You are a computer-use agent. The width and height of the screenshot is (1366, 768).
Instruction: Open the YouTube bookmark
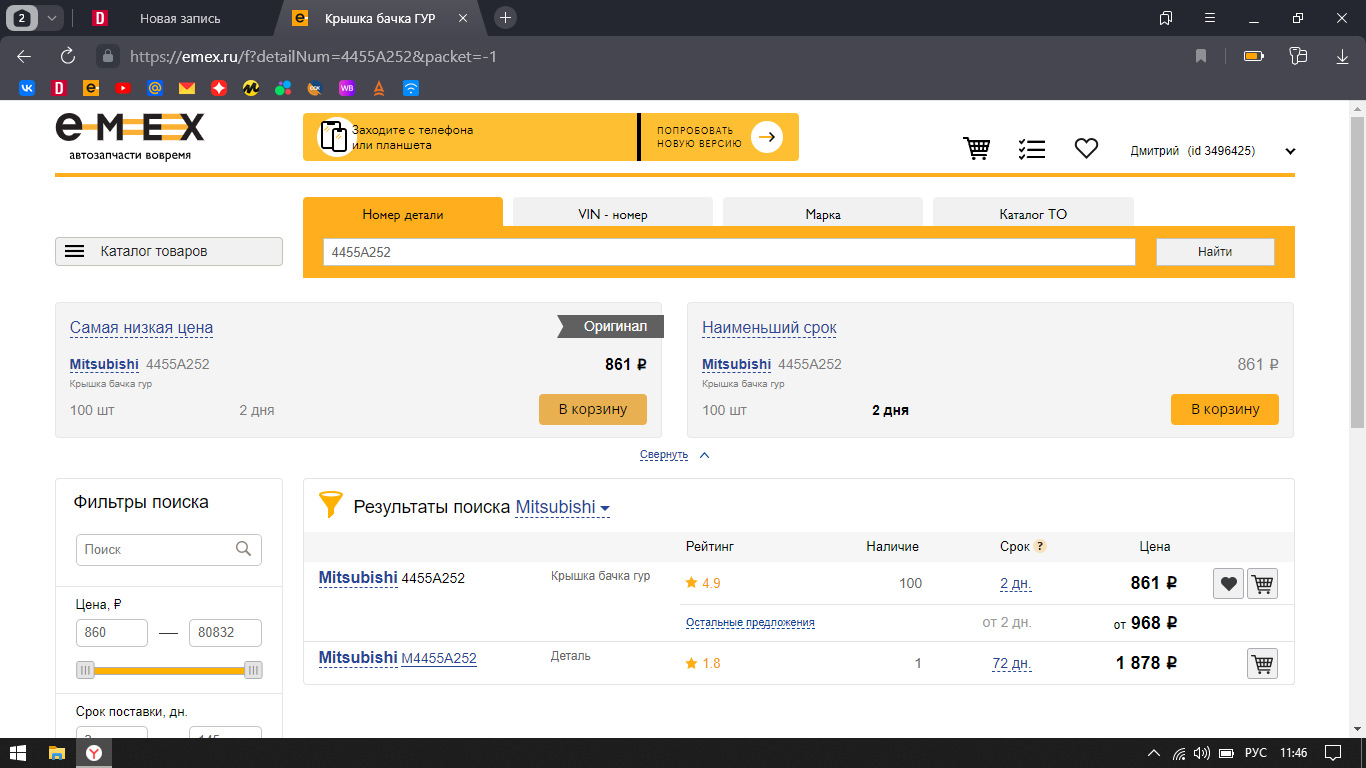(123, 88)
